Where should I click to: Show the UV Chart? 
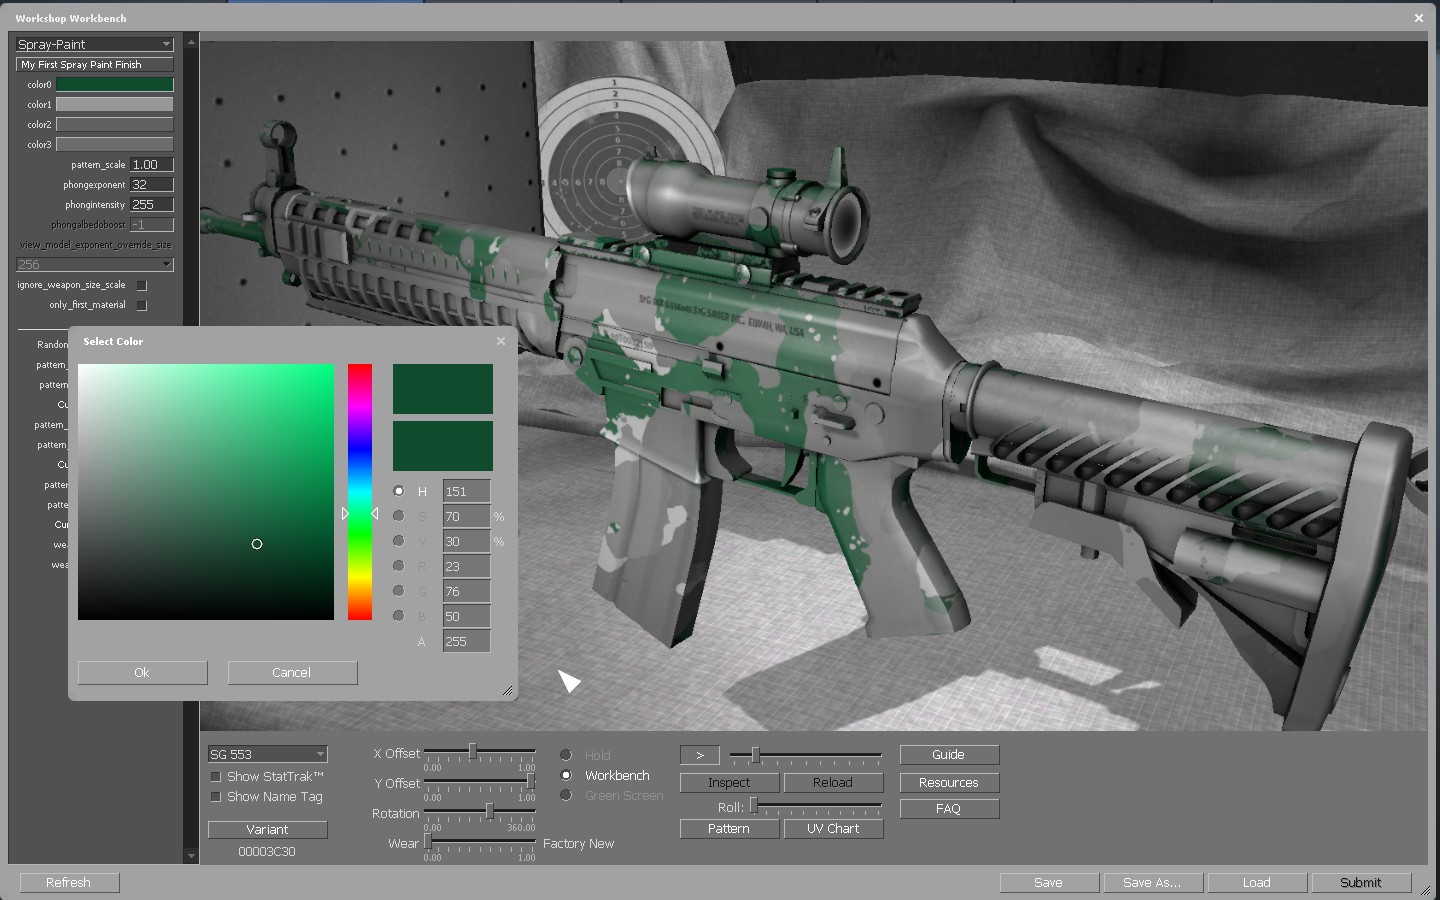pos(833,829)
